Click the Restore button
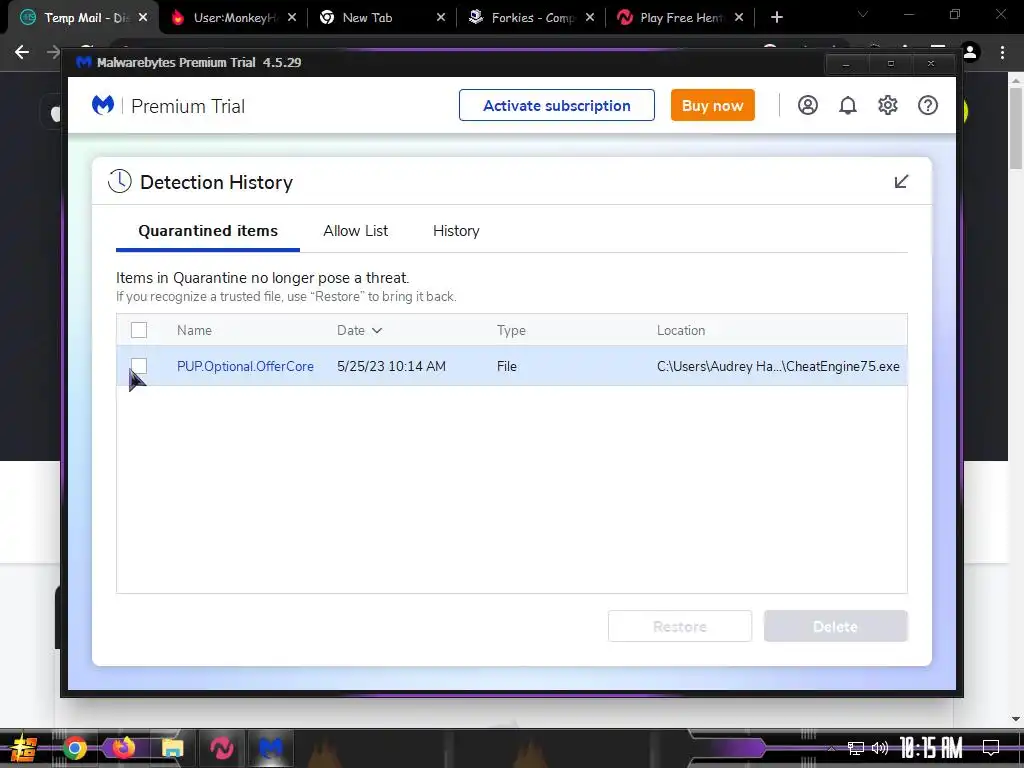The width and height of the screenshot is (1024, 768). 680,626
